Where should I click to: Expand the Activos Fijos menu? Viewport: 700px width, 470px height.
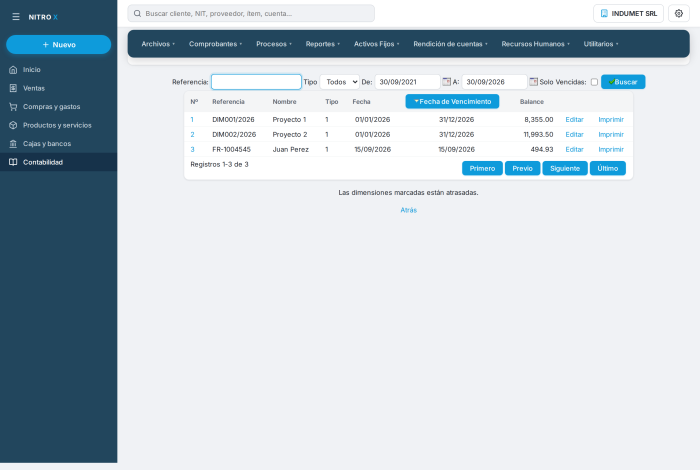[x=376, y=44]
